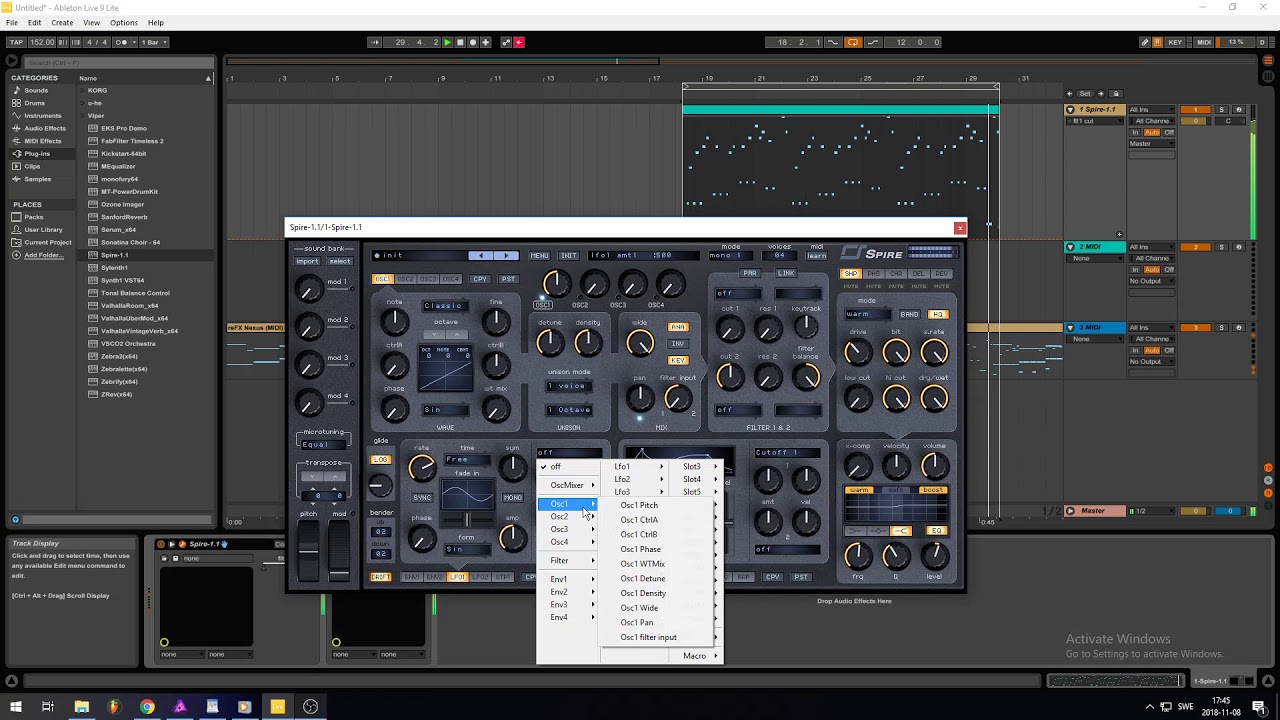Image resolution: width=1280 pixels, height=720 pixels.
Task: Toggle the ANA button in Spire mix
Action: pyautogui.click(x=678, y=327)
